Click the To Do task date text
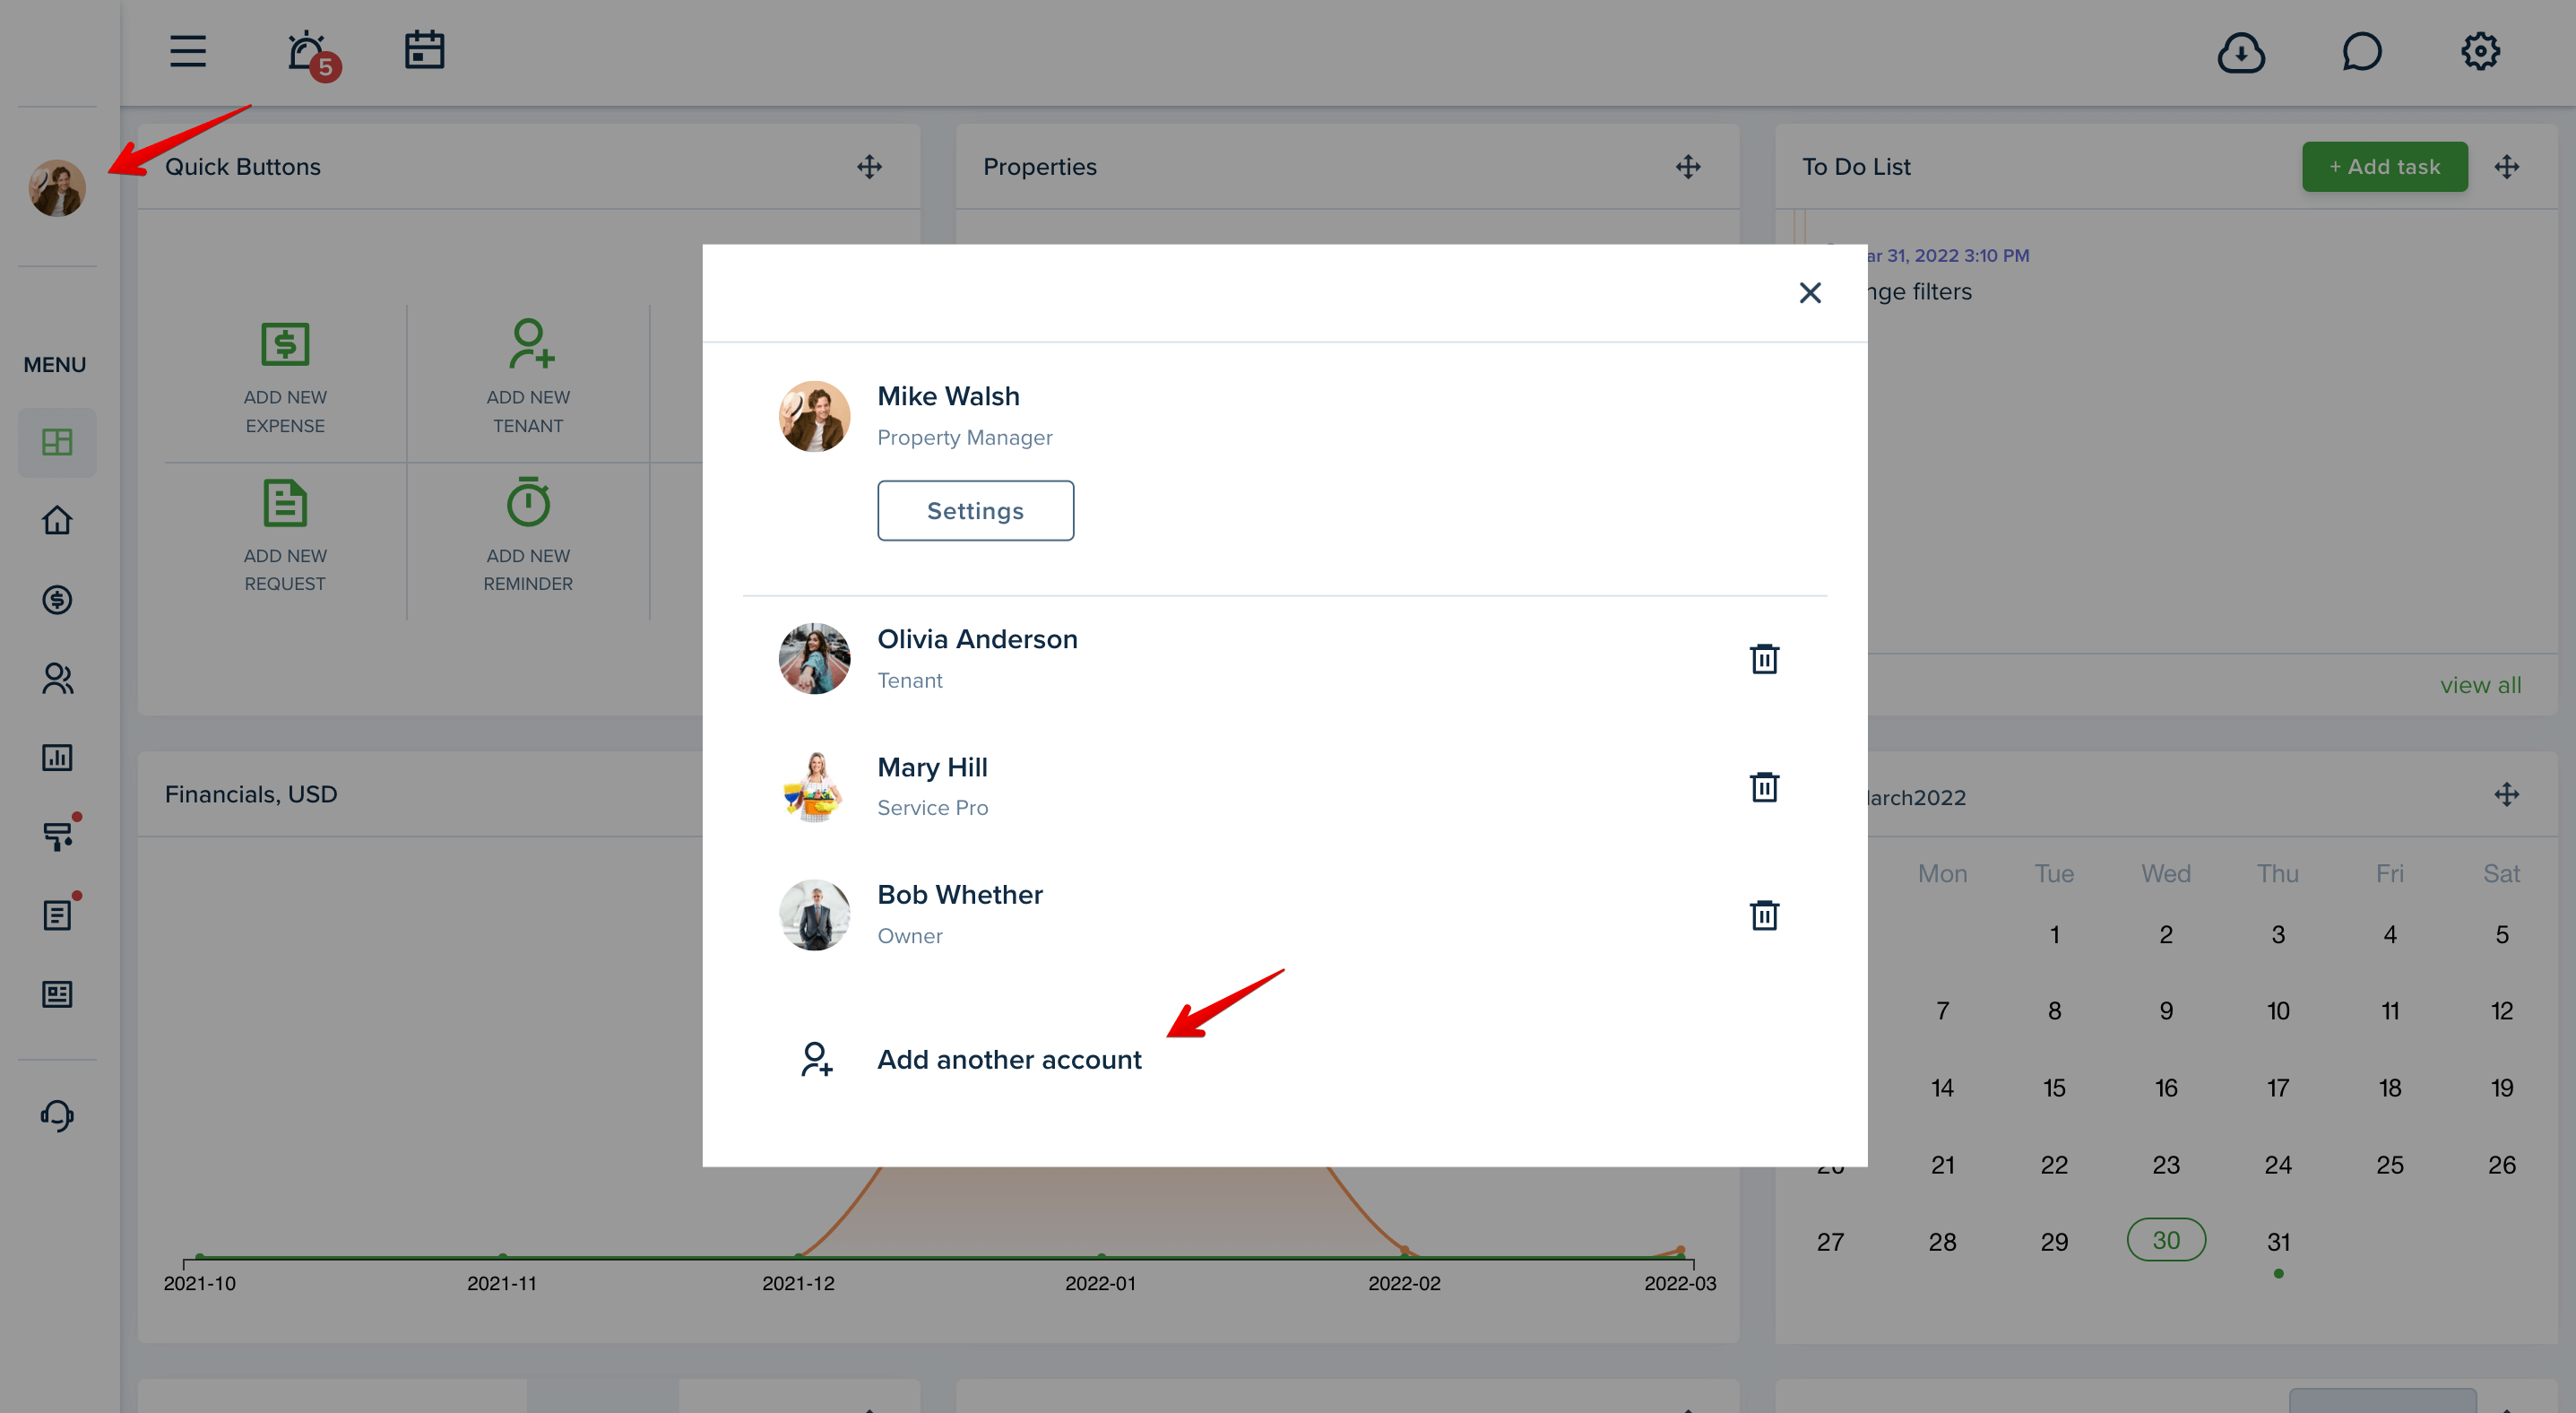Image resolution: width=2576 pixels, height=1413 pixels. pyautogui.click(x=1946, y=255)
